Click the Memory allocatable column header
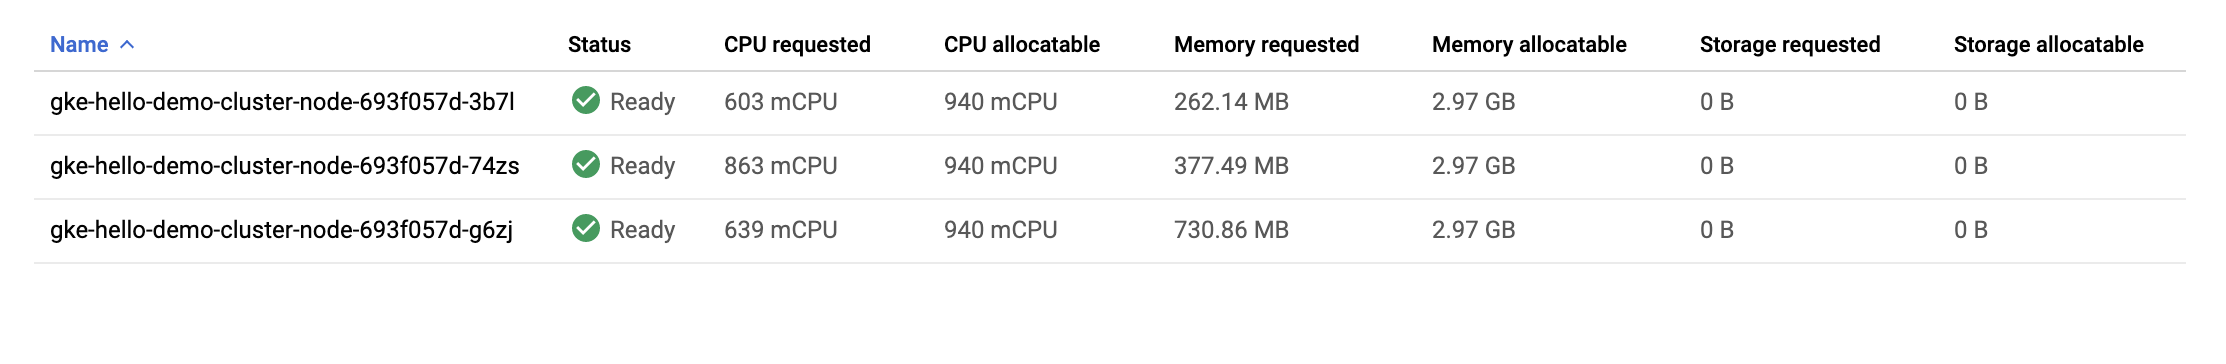This screenshot has height=364, width=2226. [x=1529, y=45]
